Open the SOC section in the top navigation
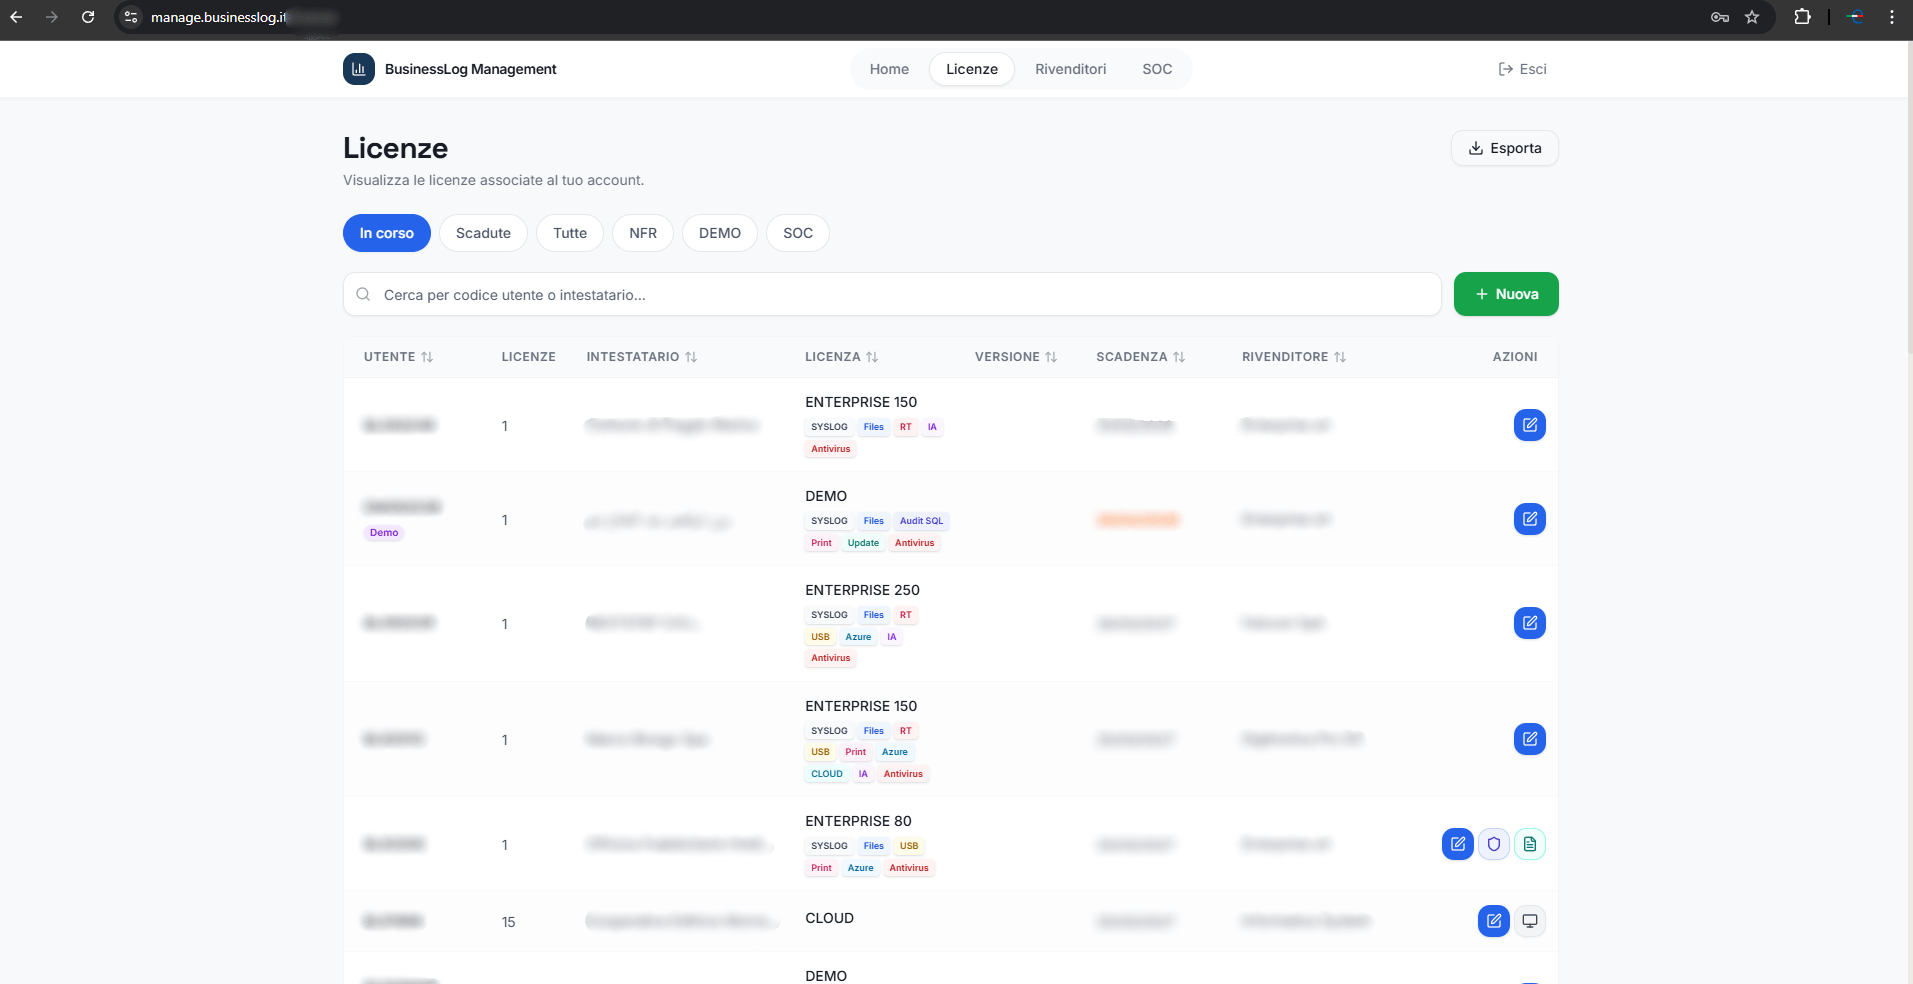The width and height of the screenshot is (1913, 984). point(1157,68)
